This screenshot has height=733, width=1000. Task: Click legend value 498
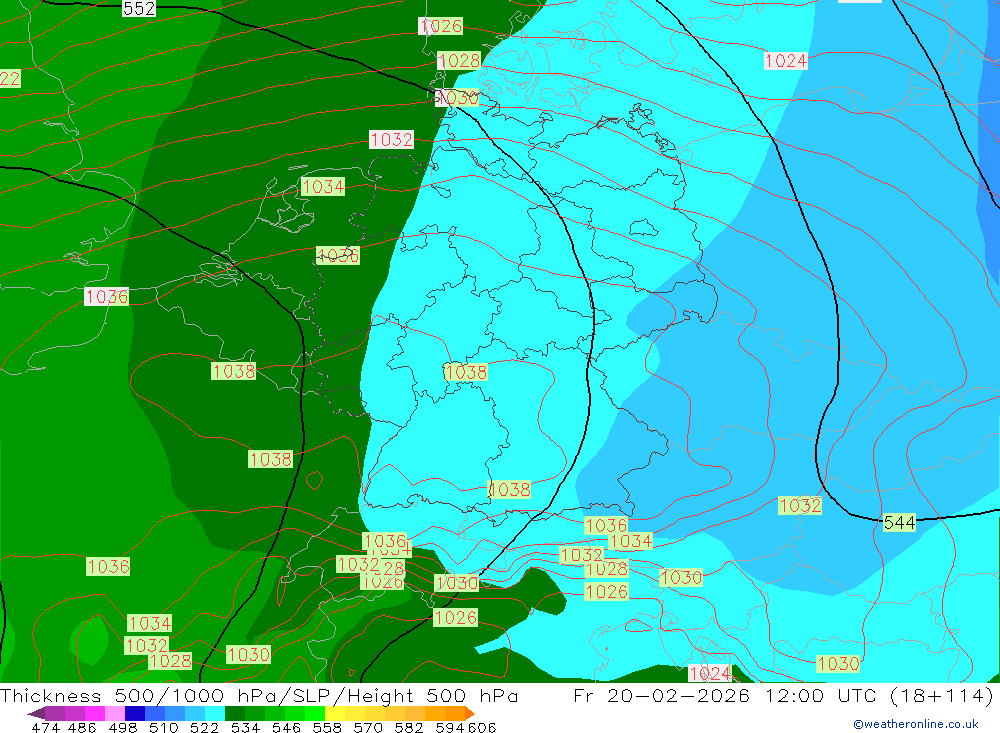(122, 728)
